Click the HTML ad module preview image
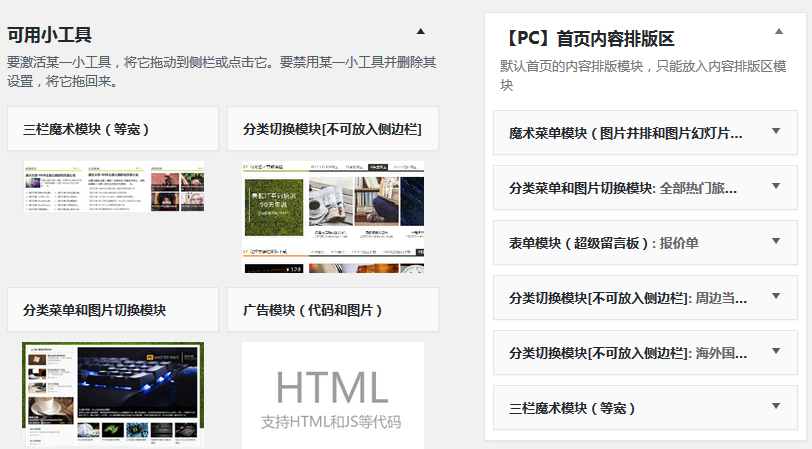Image resolution: width=812 pixels, height=449 pixels. pyautogui.click(x=332, y=395)
